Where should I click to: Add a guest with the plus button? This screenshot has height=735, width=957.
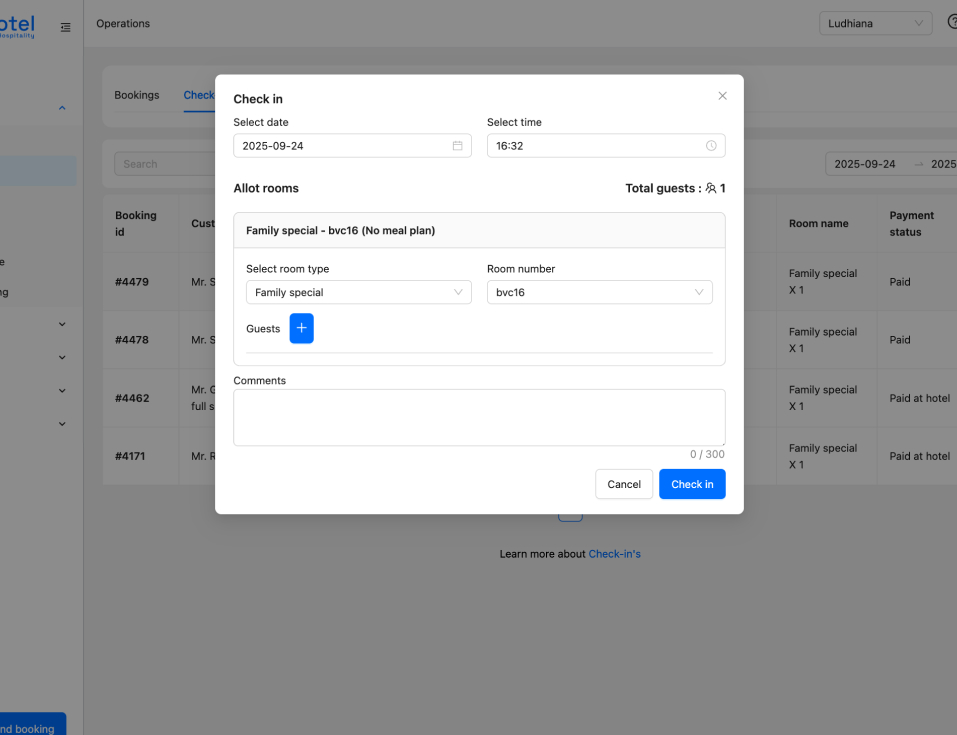tap(302, 328)
